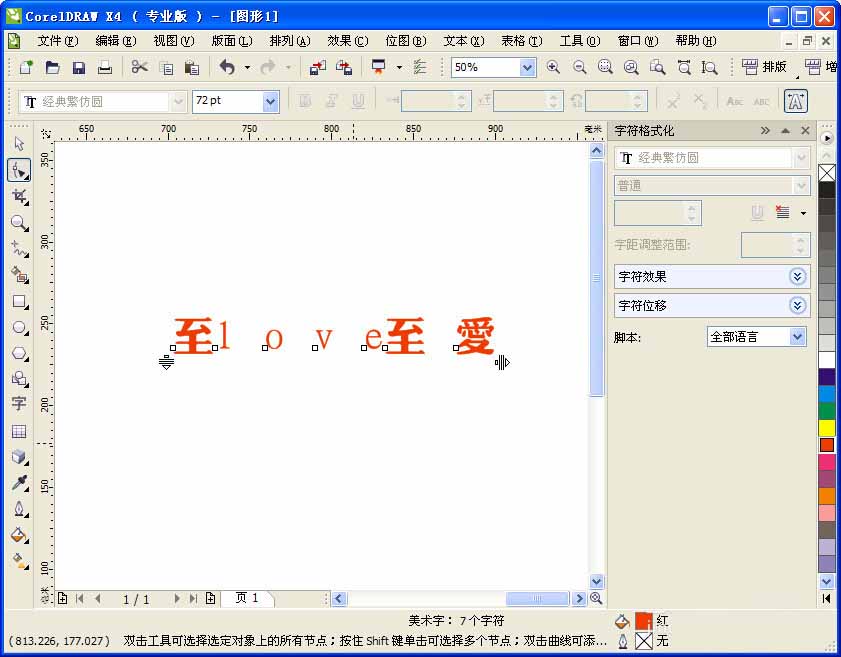The image size is (841, 657).
Task: Click the status bar red fill indicator
Action: pyautogui.click(x=643, y=621)
